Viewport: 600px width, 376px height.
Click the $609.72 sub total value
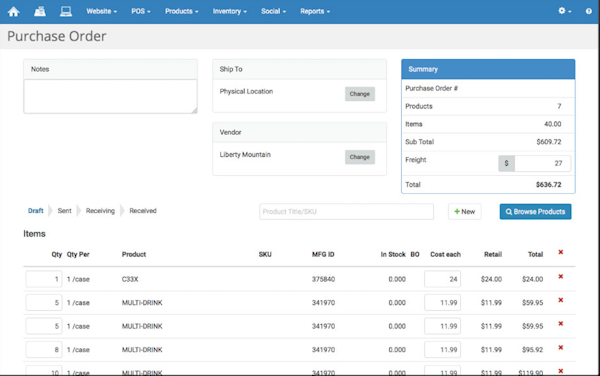click(x=549, y=142)
